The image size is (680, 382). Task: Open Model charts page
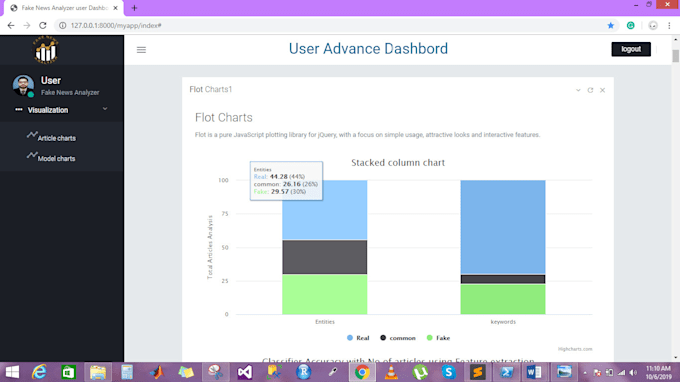click(56, 159)
